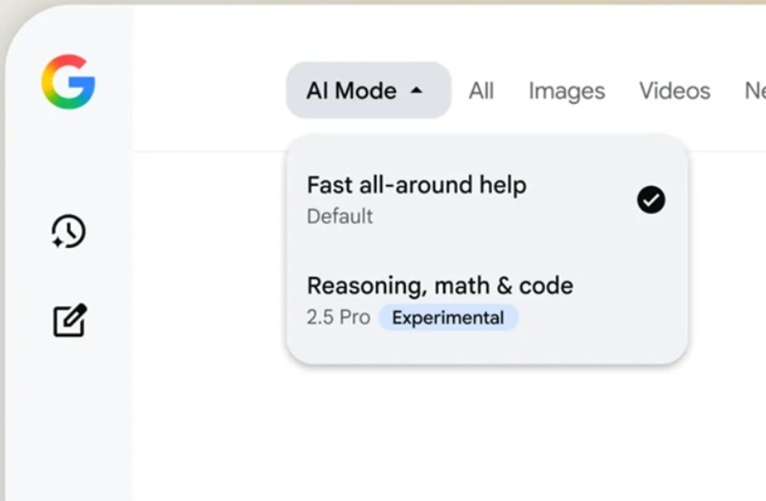
Task: Open the Images tab
Action: click(x=566, y=91)
